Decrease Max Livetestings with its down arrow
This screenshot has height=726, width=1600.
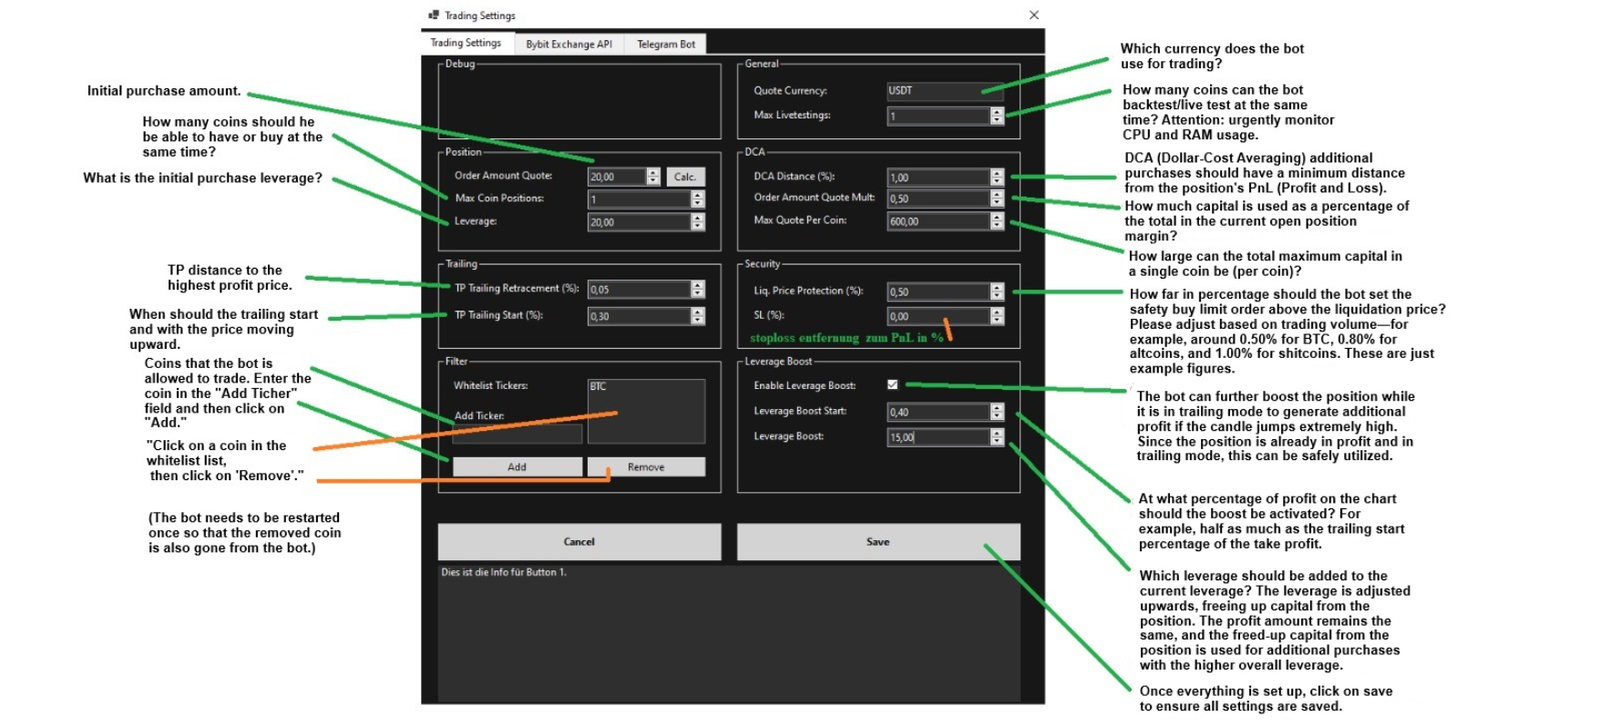point(997,120)
